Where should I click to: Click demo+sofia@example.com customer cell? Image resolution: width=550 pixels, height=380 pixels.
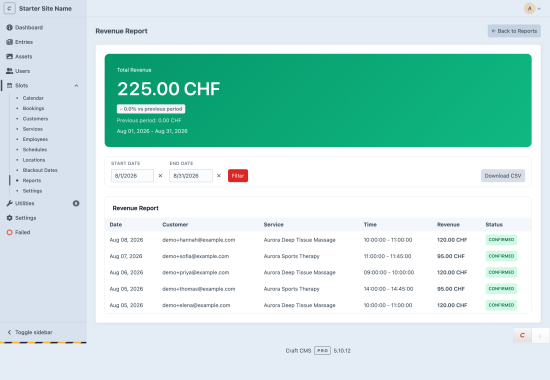click(x=195, y=256)
